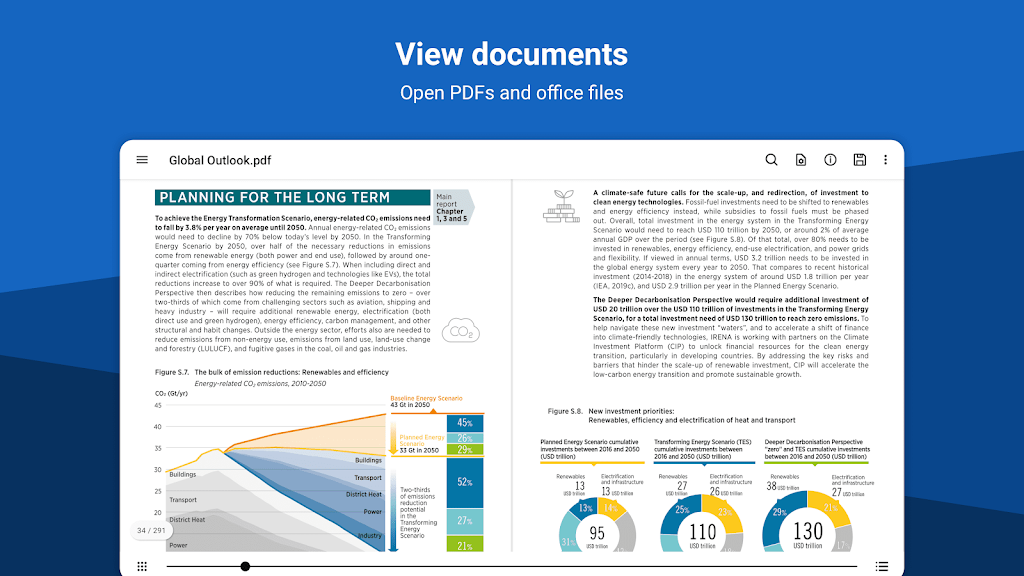Show document info with the circled-i icon
The width and height of the screenshot is (1024, 576).
830,160
